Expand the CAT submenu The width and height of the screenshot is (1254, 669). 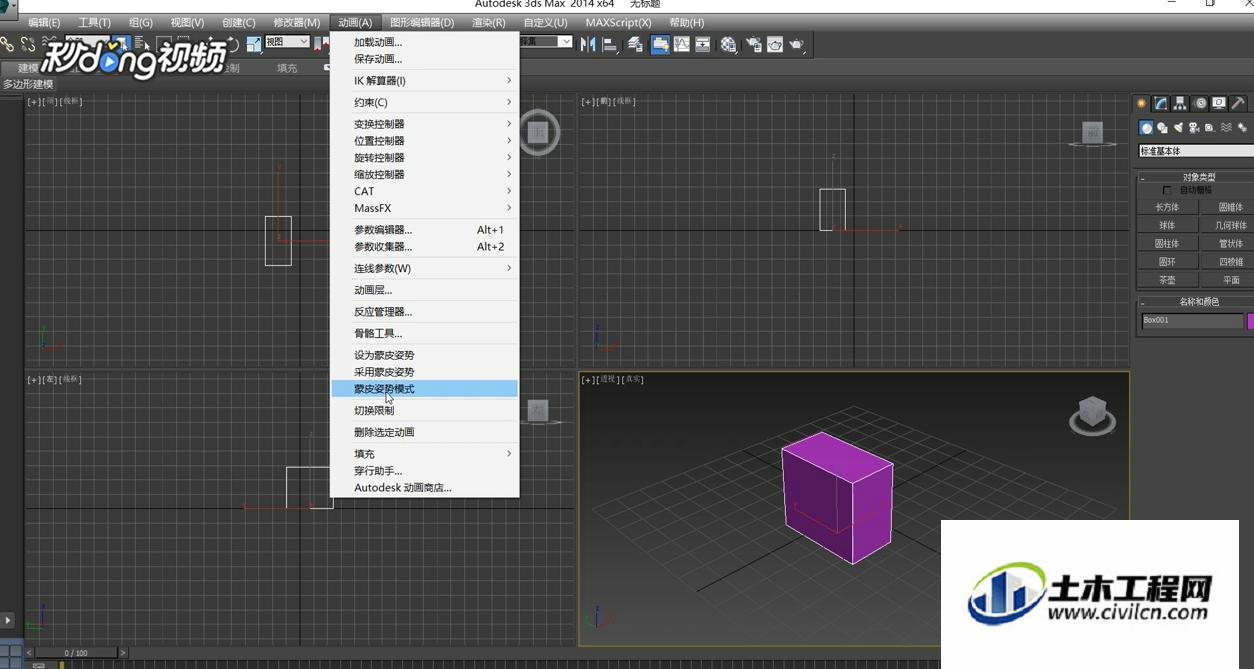(x=425, y=192)
